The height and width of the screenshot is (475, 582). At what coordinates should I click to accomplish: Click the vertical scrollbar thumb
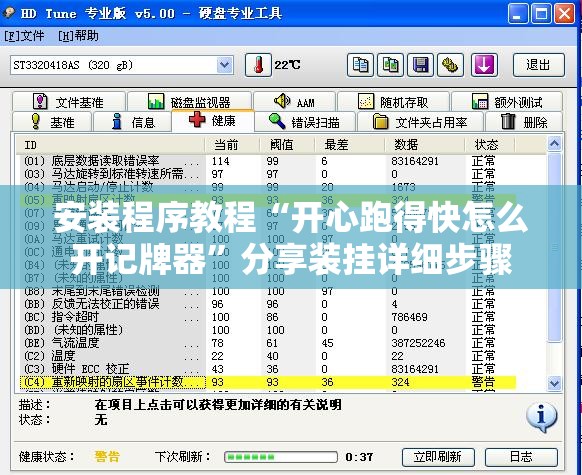pyautogui.click(x=554, y=247)
